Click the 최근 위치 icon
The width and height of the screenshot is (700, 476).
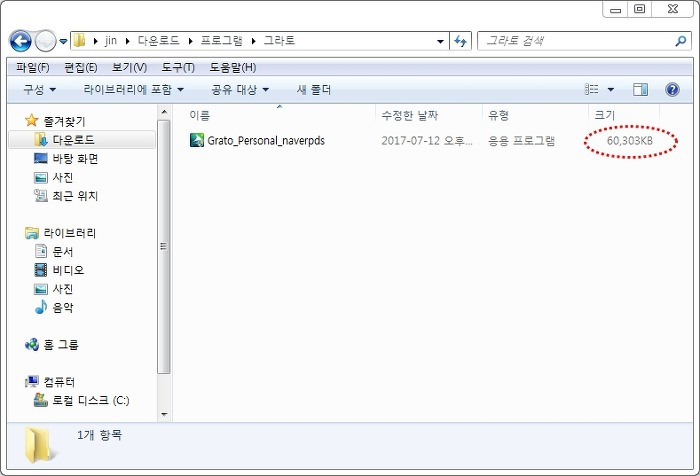[41, 196]
